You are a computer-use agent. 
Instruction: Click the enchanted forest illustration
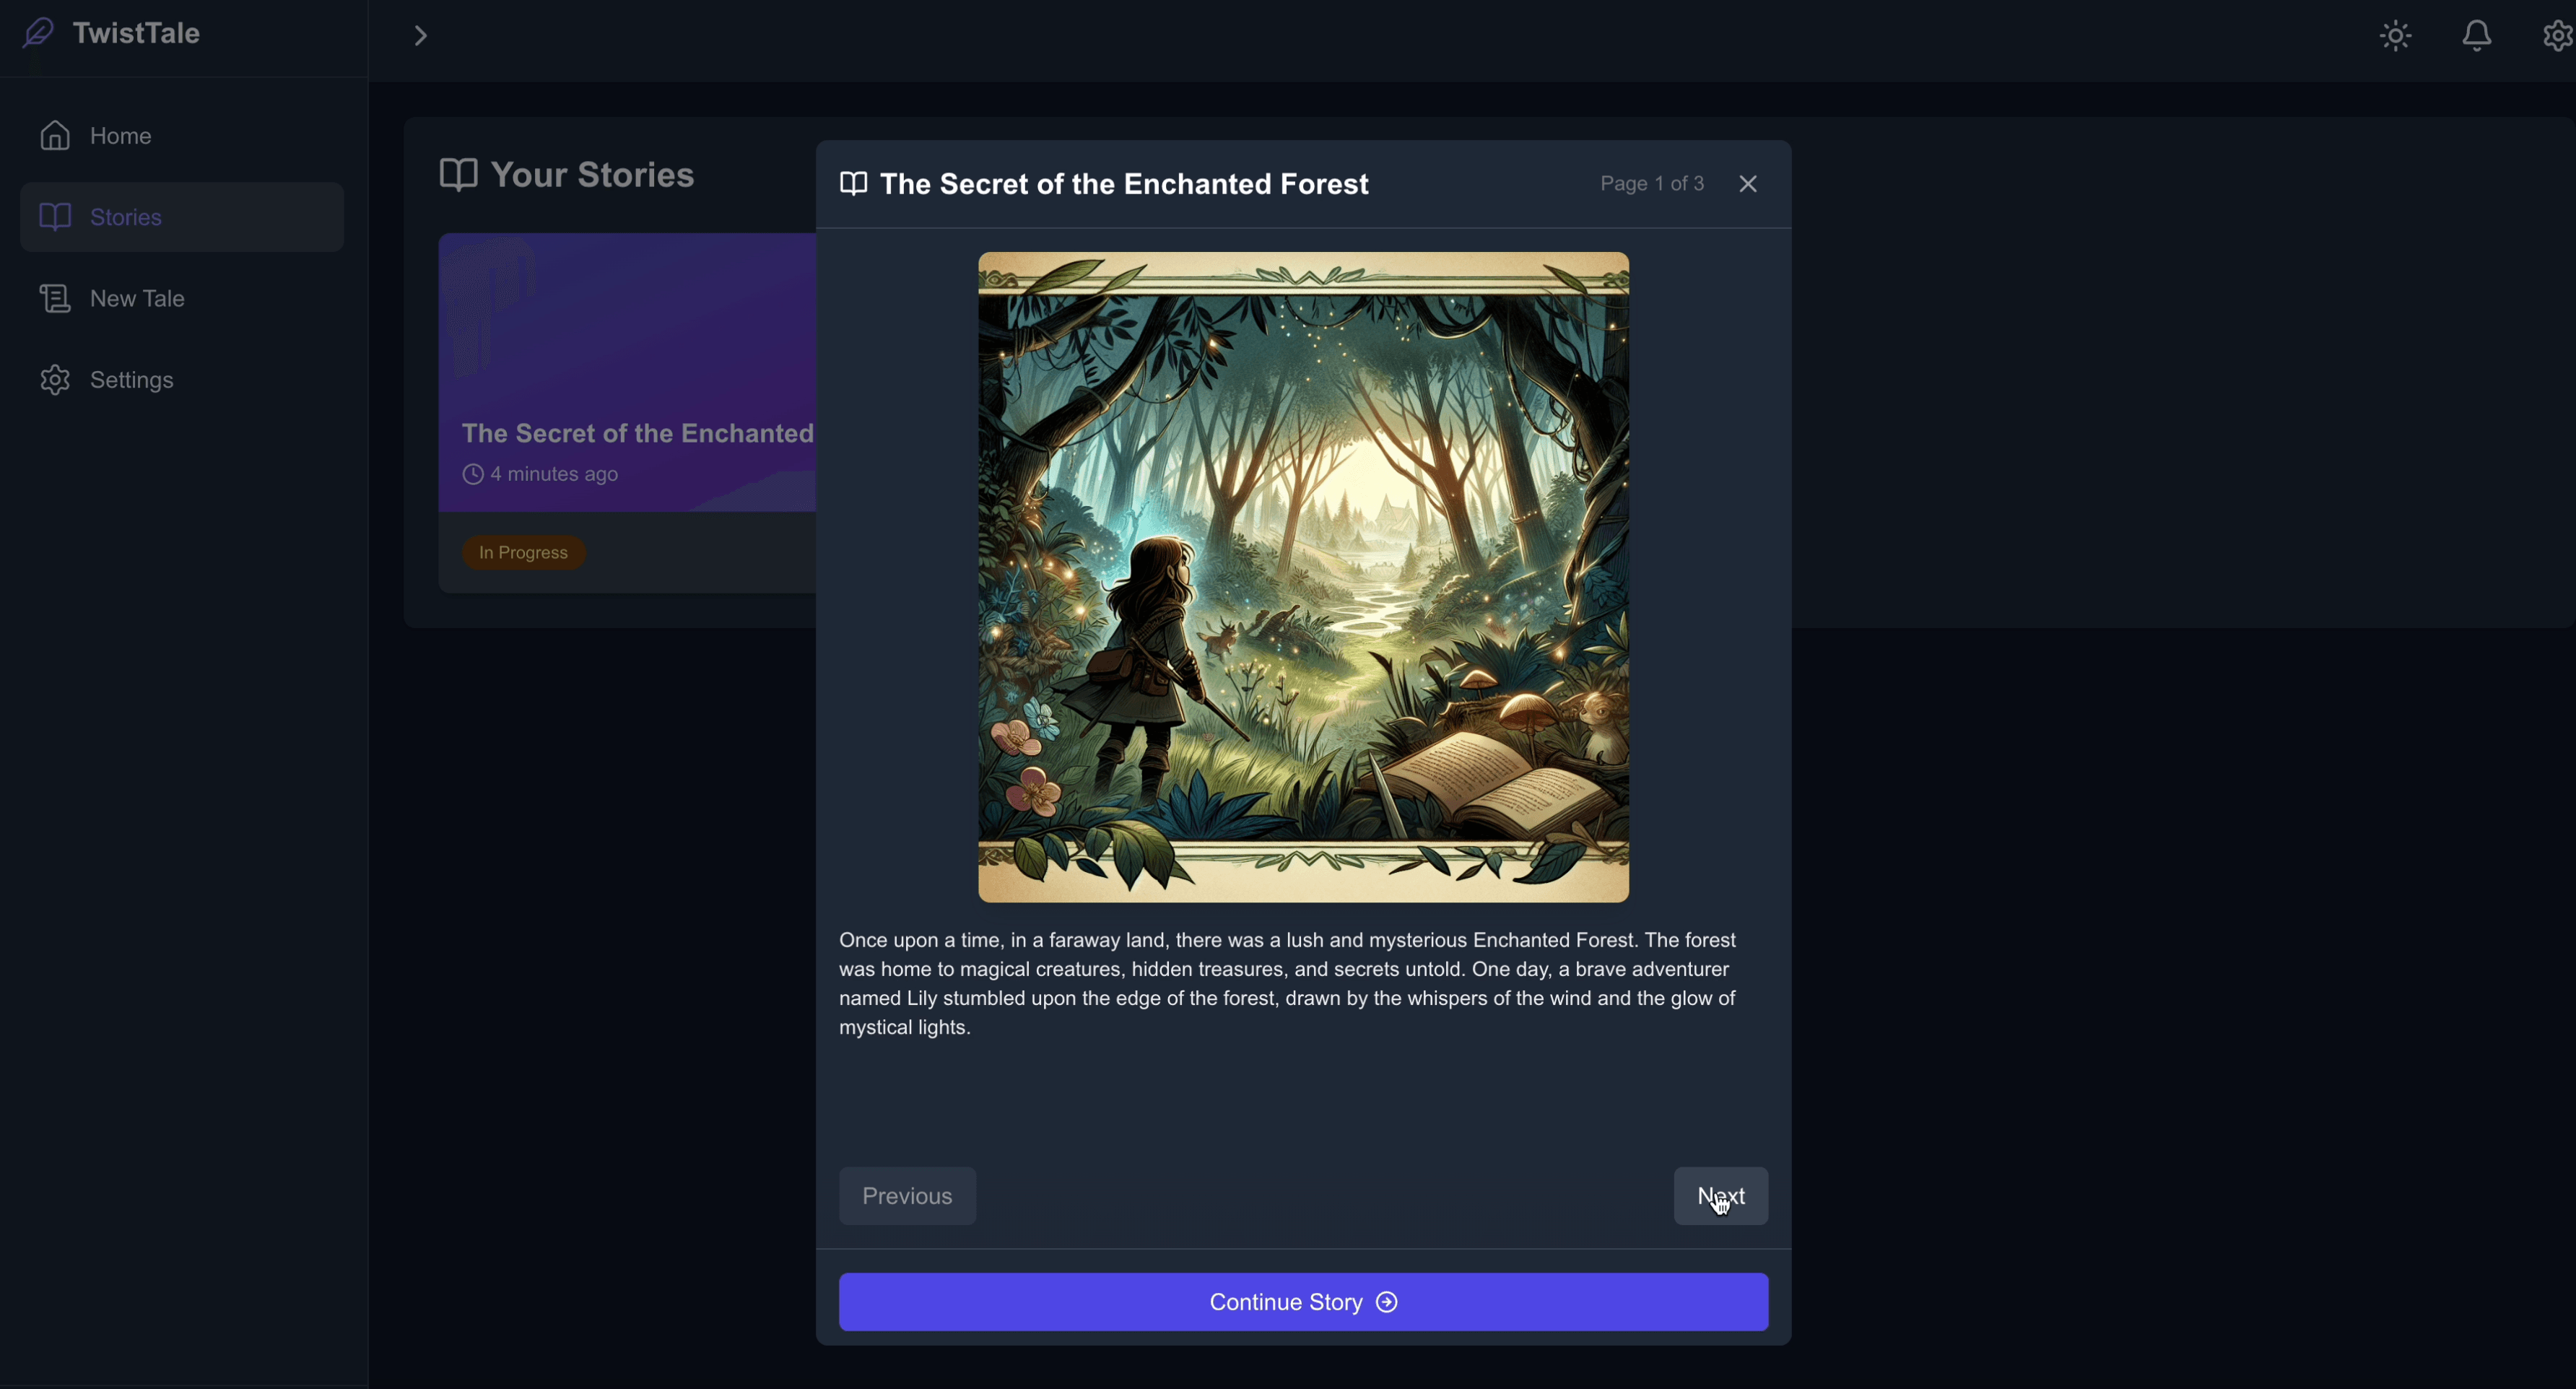coord(1303,577)
